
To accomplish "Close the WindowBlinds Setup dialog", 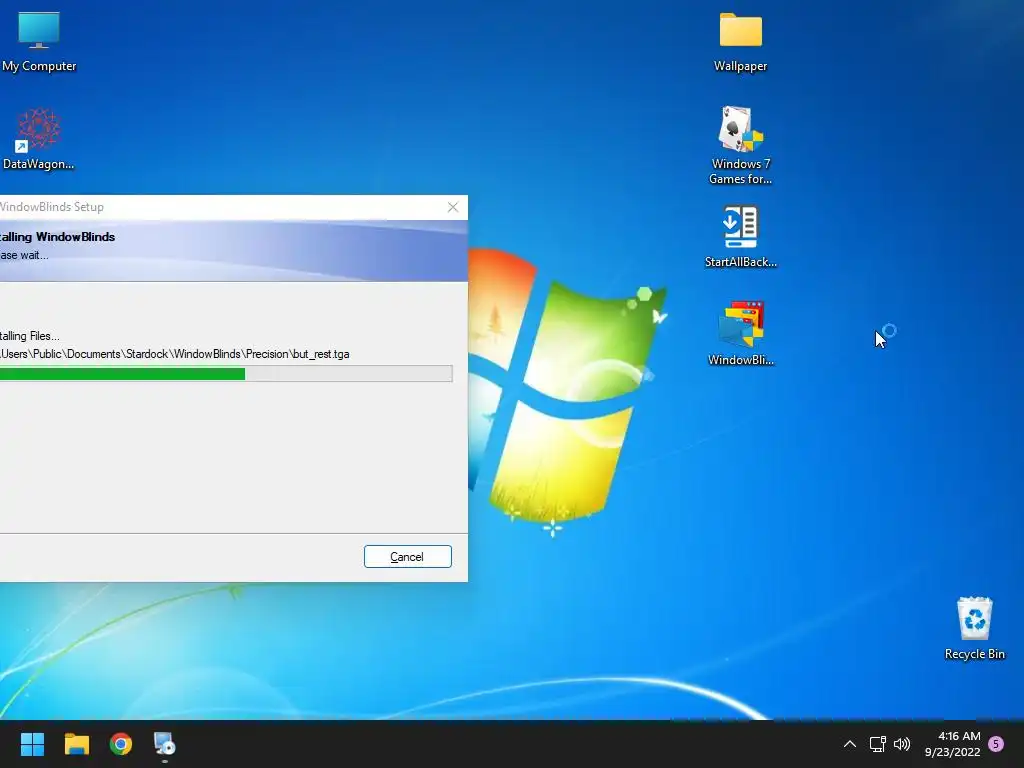I will coord(453,207).
